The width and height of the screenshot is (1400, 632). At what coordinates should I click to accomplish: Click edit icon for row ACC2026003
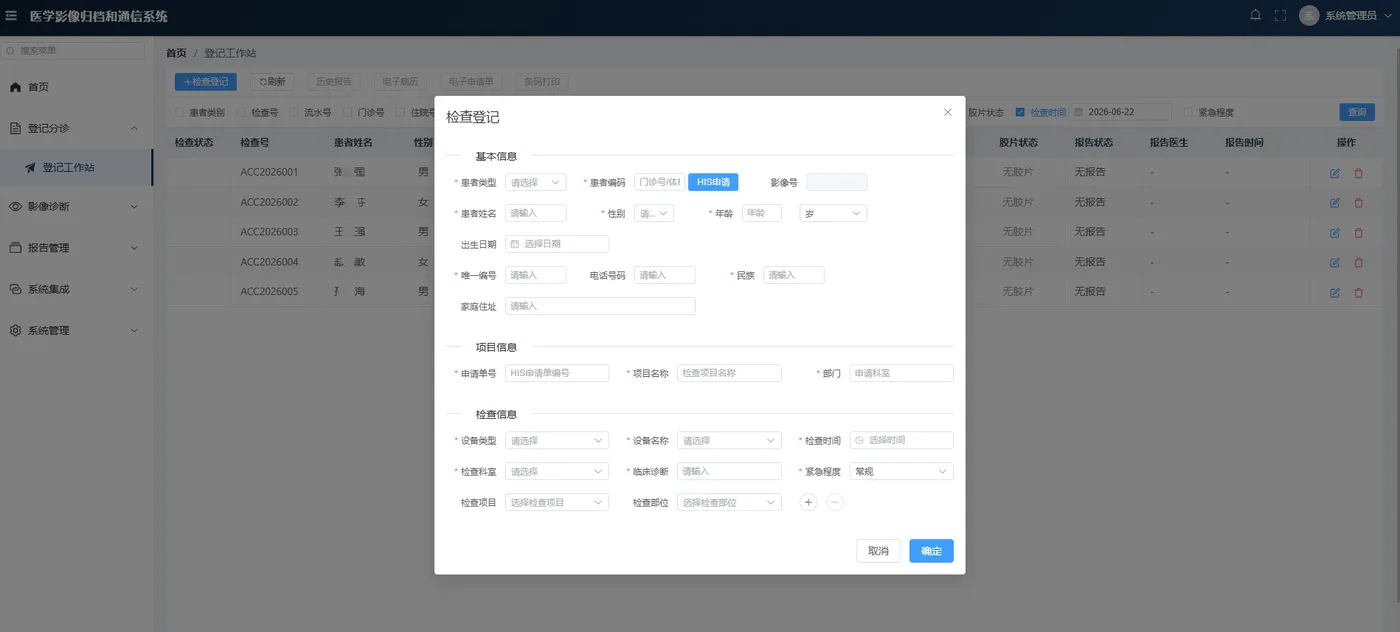(x=1335, y=233)
